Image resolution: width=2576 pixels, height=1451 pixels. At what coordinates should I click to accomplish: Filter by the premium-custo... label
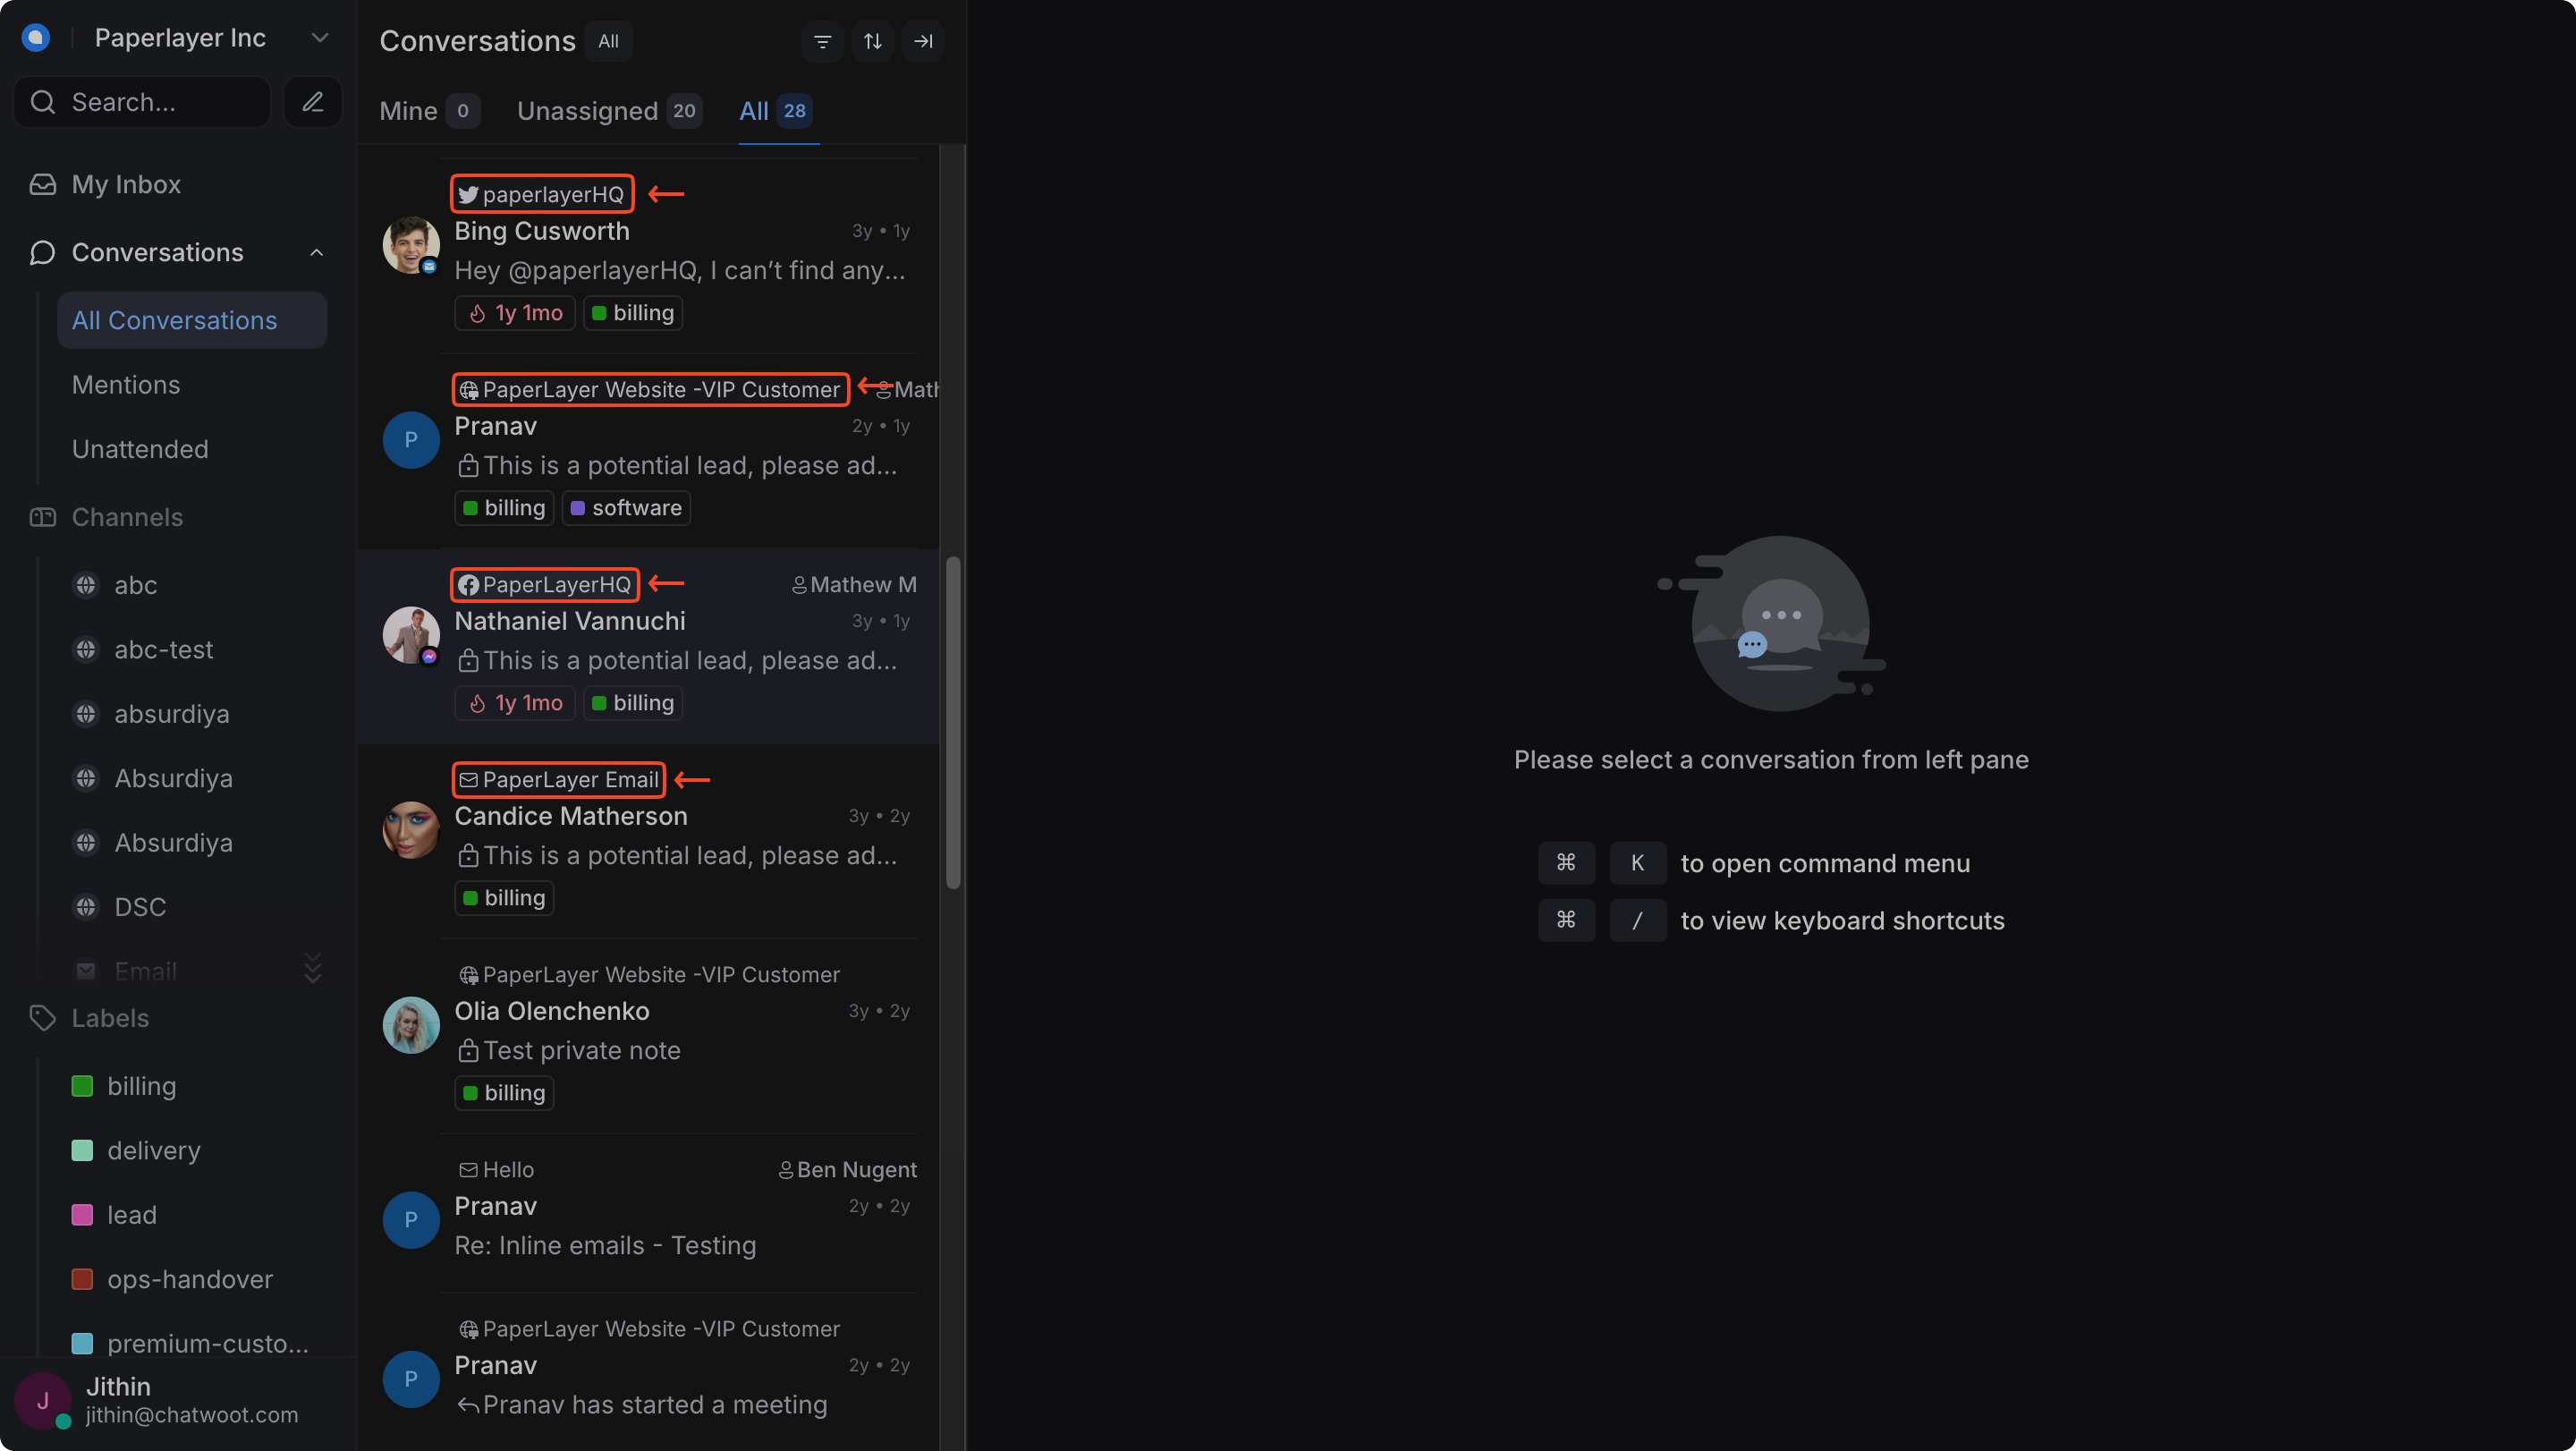pyautogui.click(x=207, y=1343)
